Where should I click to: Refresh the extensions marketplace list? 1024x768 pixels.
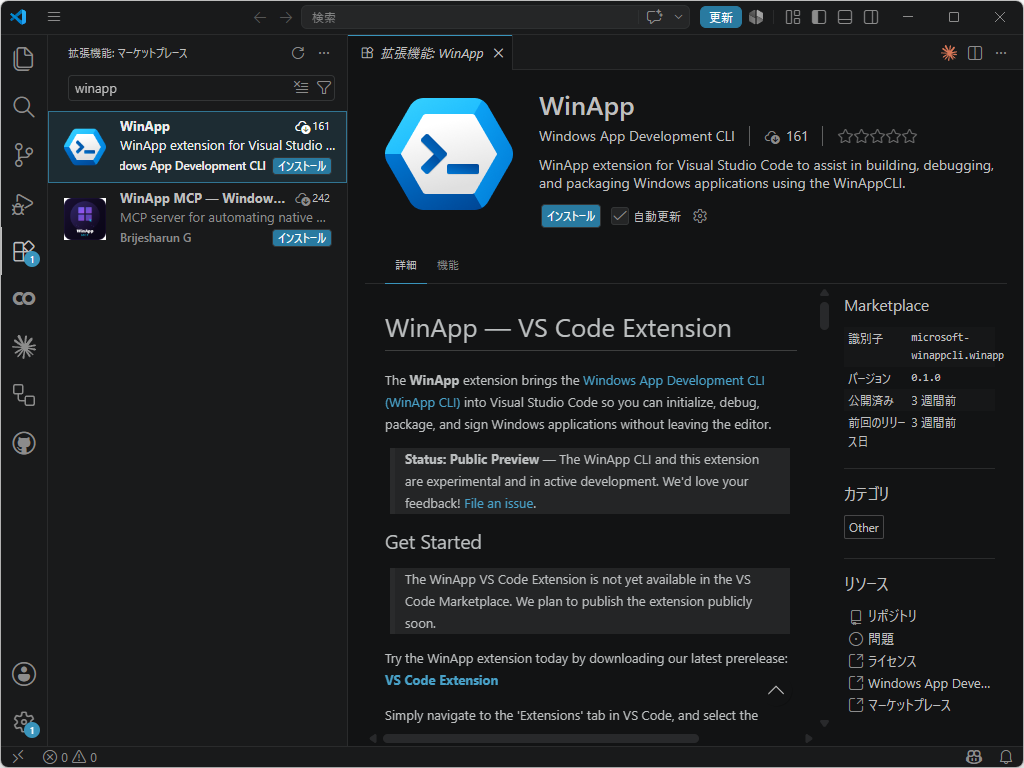(x=298, y=53)
